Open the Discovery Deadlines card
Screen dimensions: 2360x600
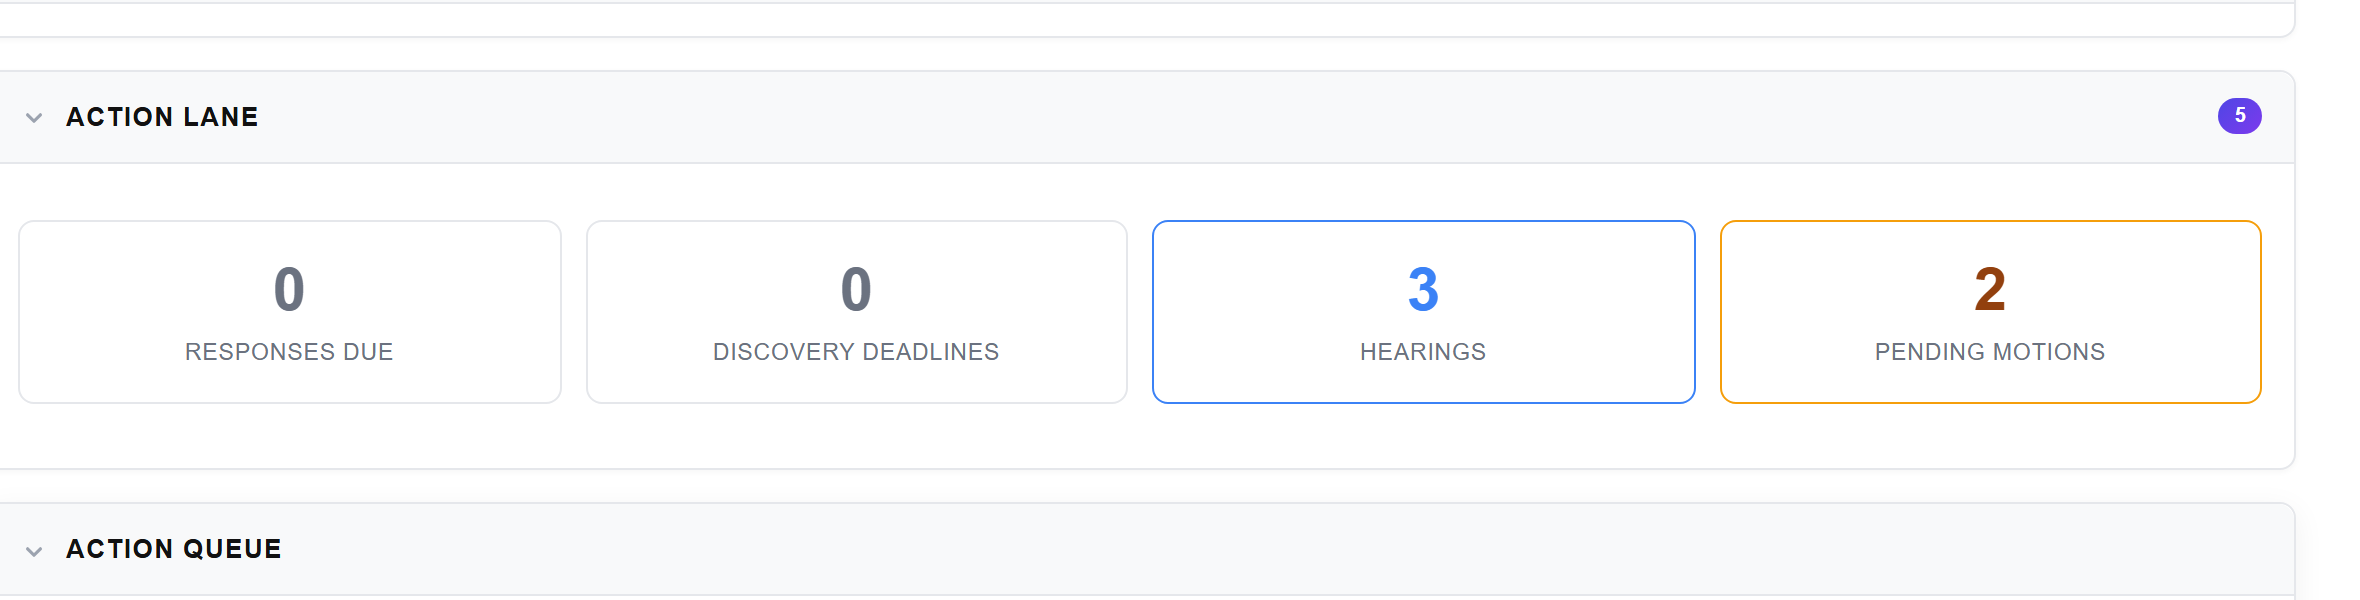(x=856, y=312)
